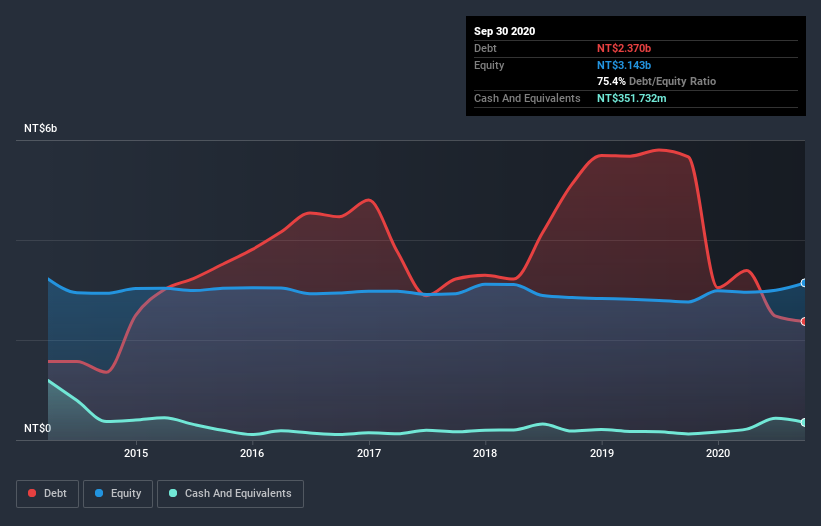Click the 2017 x-axis label
This screenshot has height=526, width=821.
tap(369, 453)
